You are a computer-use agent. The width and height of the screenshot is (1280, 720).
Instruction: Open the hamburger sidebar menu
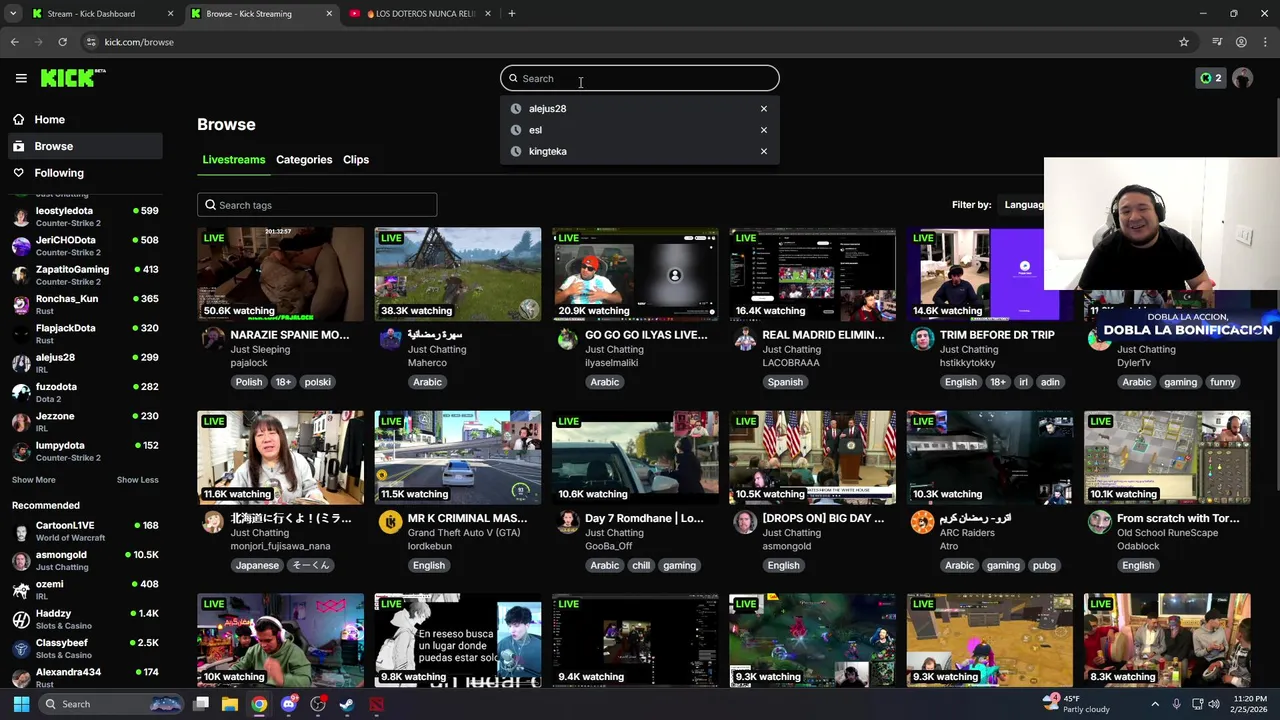click(x=21, y=78)
